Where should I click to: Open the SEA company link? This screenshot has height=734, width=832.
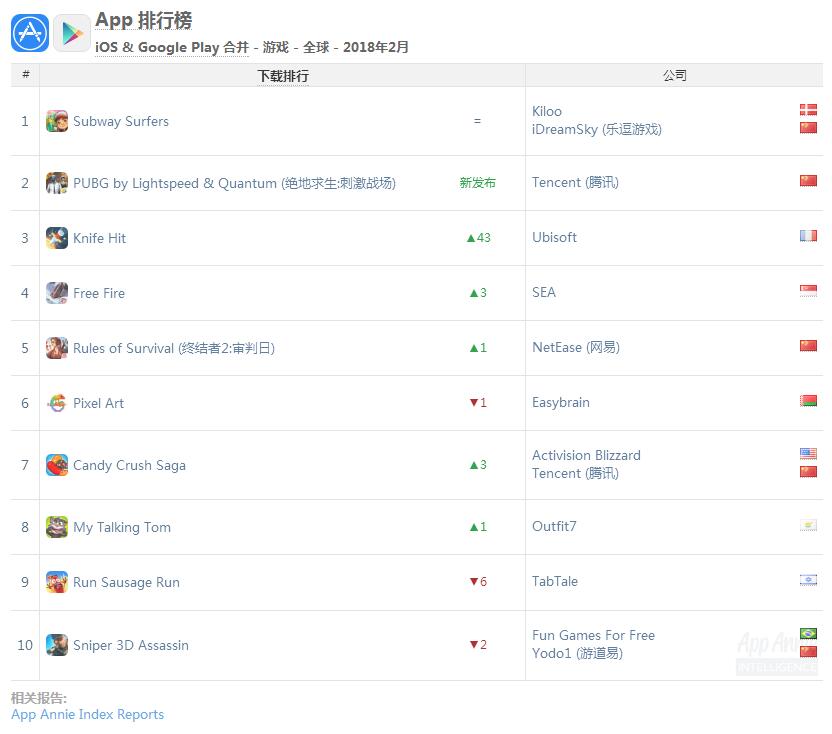pyautogui.click(x=544, y=292)
